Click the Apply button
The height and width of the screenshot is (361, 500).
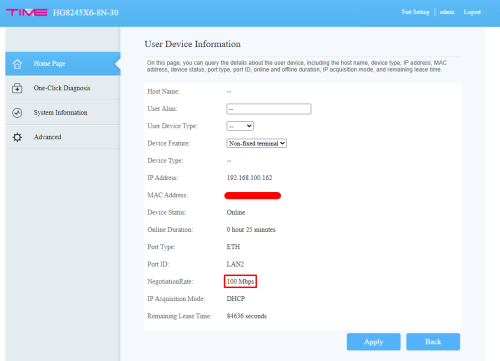[x=373, y=342]
